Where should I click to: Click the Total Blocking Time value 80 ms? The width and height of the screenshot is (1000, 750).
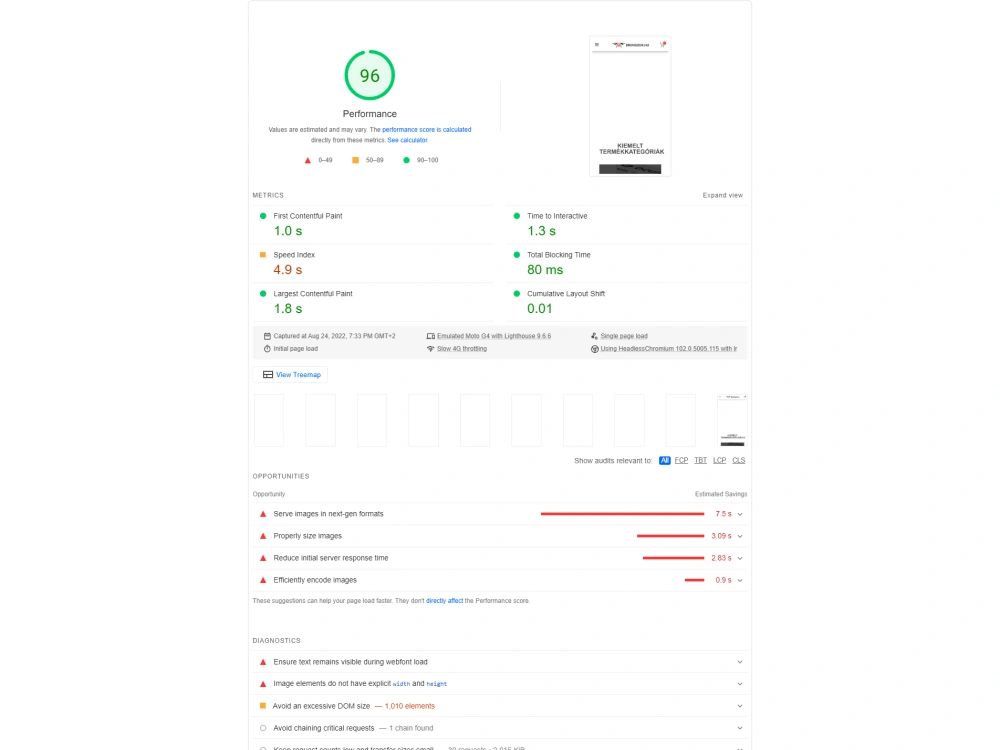(x=545, y=270)
